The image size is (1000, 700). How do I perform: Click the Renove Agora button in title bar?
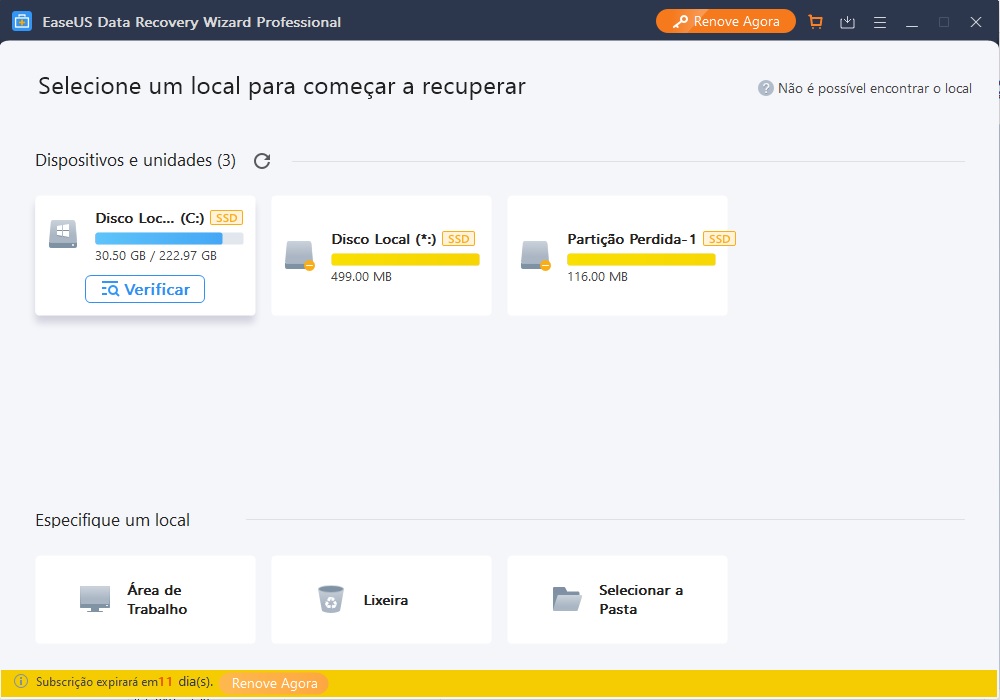[x=726, y=21]
